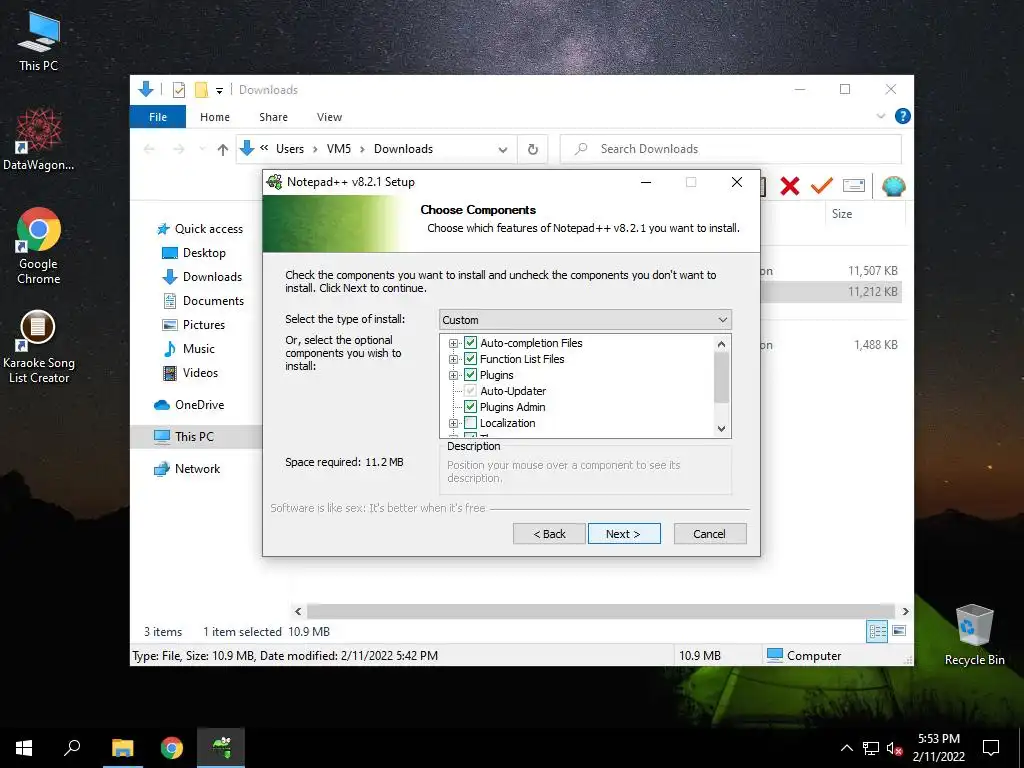Image resolution: width=1024 pixels, height=768 pixels.
Task: Click Back in Notepad++ Setup
Action: [549, 534]
